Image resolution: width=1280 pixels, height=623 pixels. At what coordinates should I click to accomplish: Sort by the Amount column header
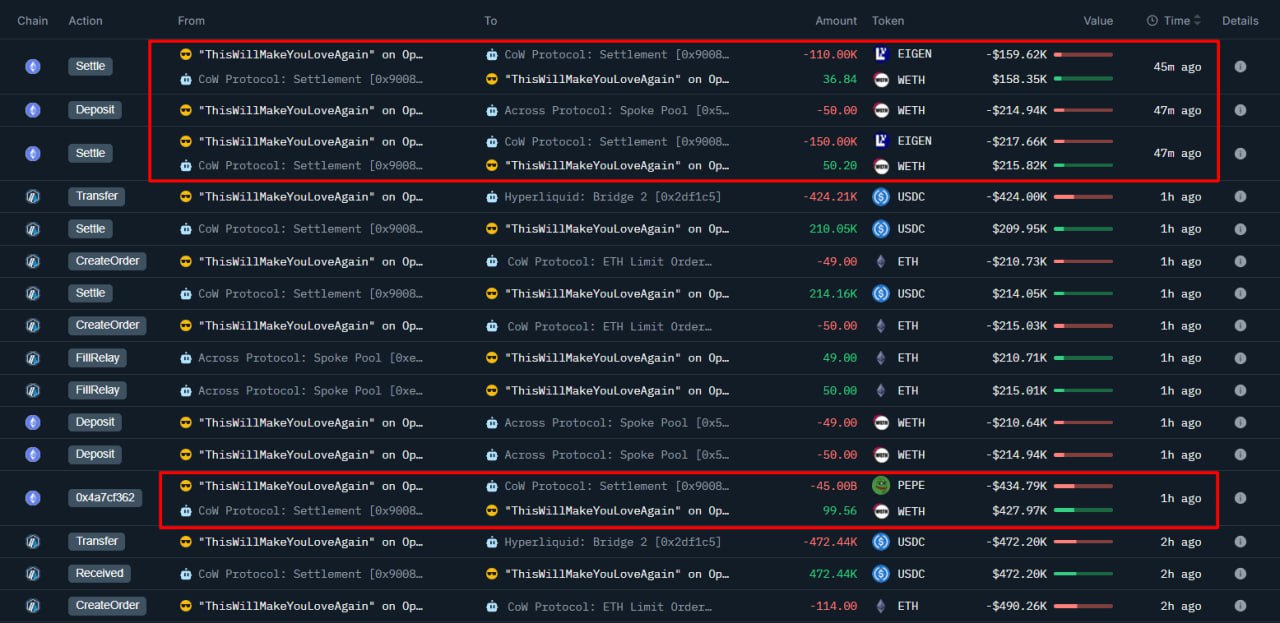pos(836,21)
